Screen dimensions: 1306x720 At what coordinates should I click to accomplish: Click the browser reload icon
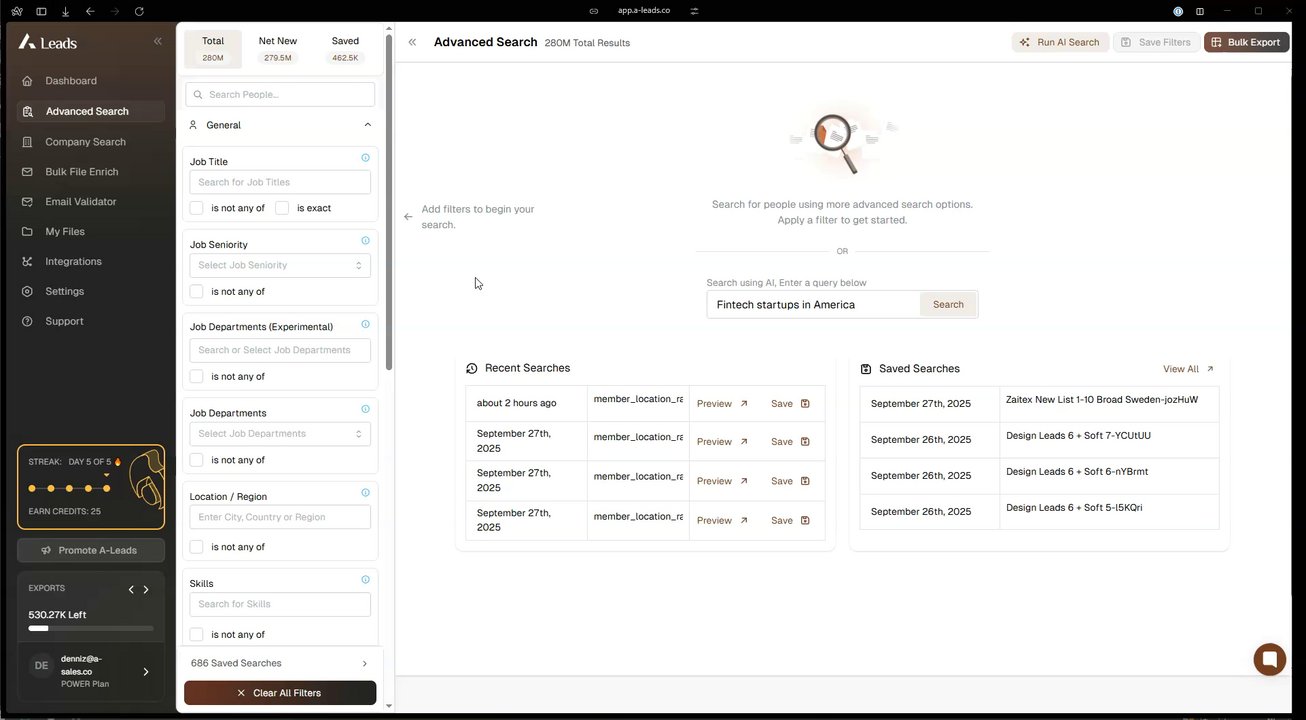click(x=139, y=11)
